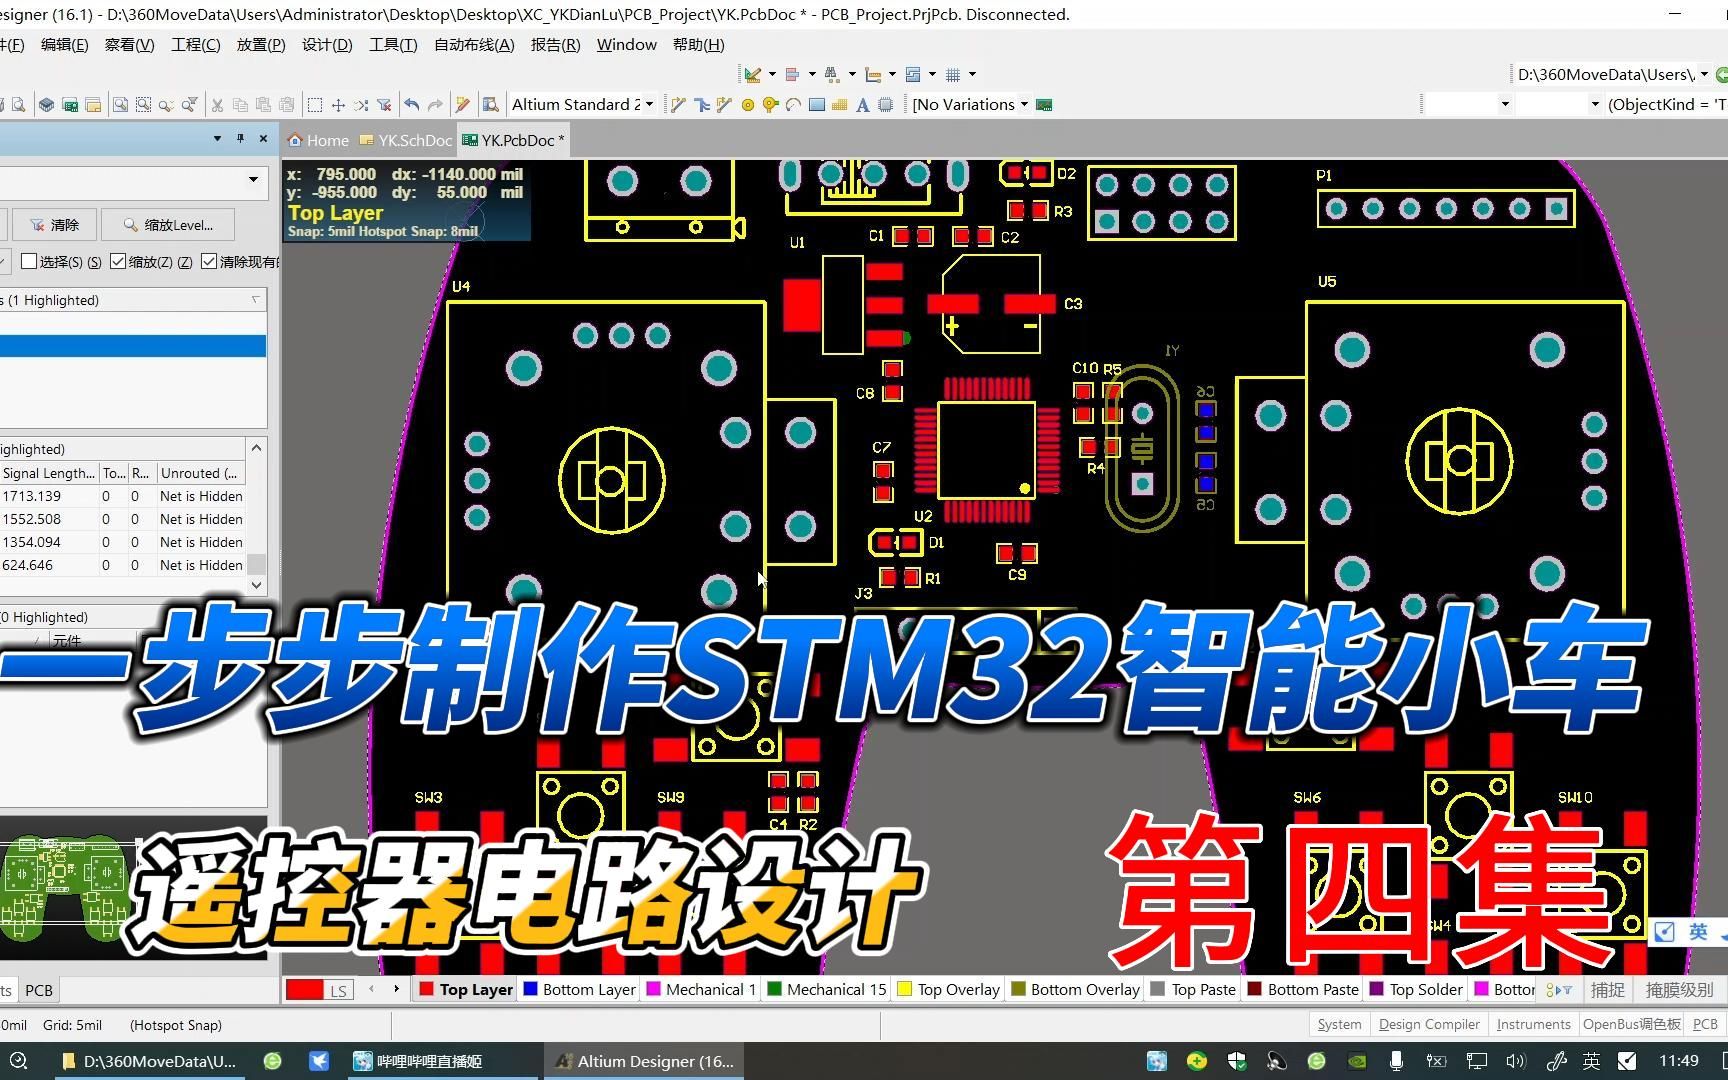Click the Cut scissors icon
The height and width of the screenshot is (1080, 1728).
tap(216, 104)
